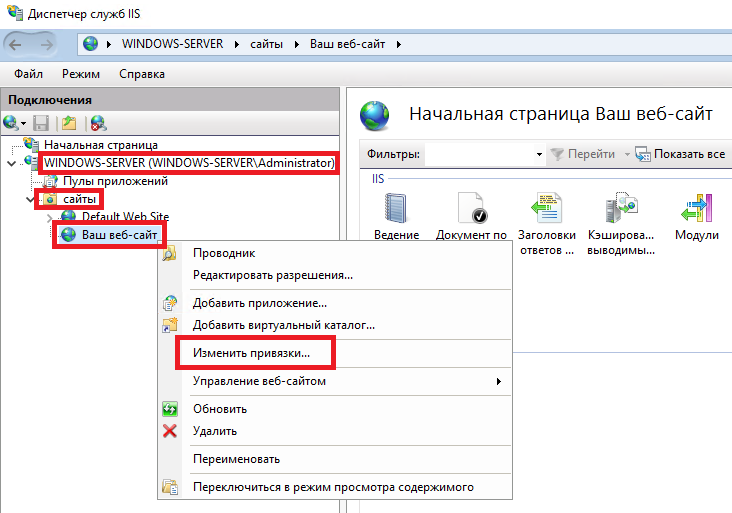
Task: Choose Обновить in the context menu
Action: [335, 409]
